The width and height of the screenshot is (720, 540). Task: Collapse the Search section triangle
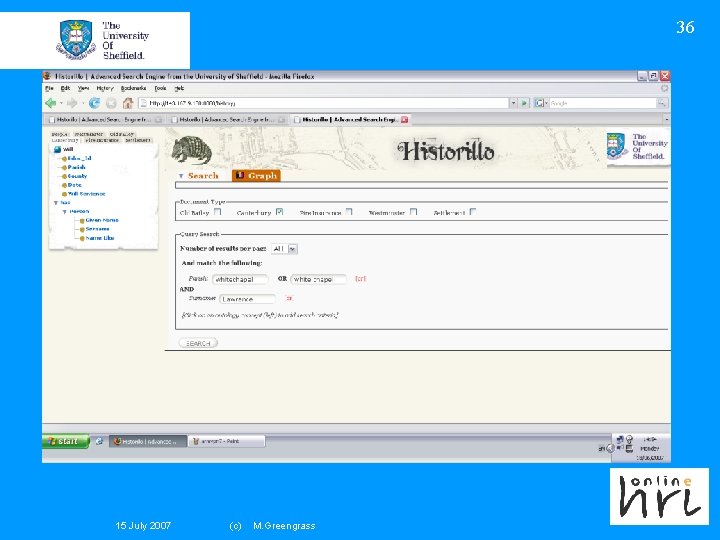click(x=181, y=176)
